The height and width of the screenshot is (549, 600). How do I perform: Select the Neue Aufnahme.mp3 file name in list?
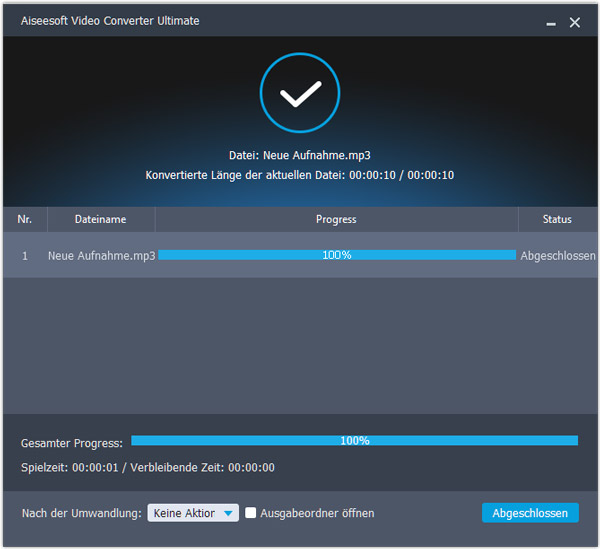(101, 255)
